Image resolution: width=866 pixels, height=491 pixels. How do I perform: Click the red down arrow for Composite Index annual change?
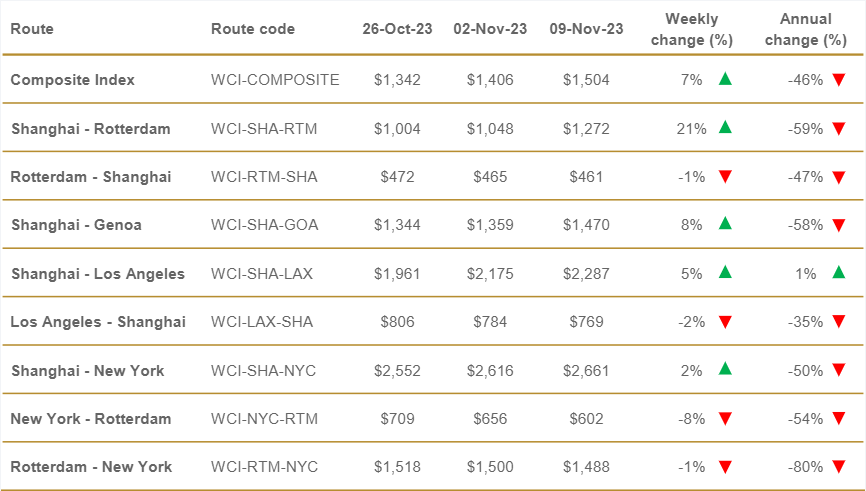(839, 79)
